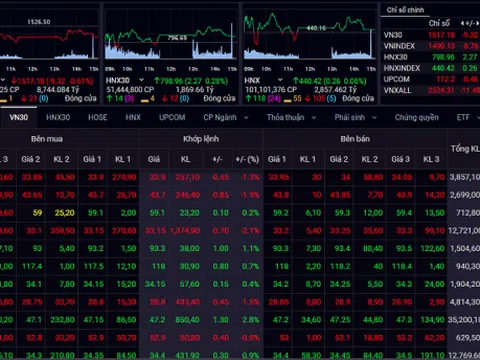Switch to the HNX board tab
480x360 pixels.
pos(133,117)
